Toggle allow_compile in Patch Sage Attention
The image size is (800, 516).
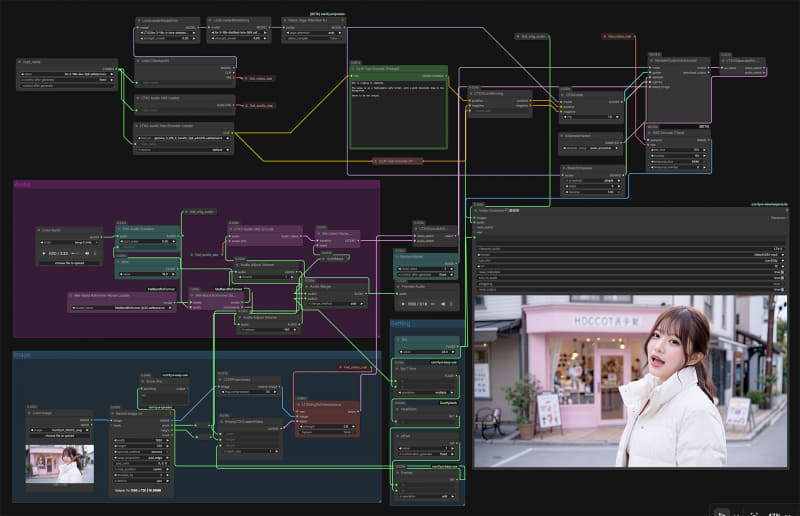(x=313, y=38)
